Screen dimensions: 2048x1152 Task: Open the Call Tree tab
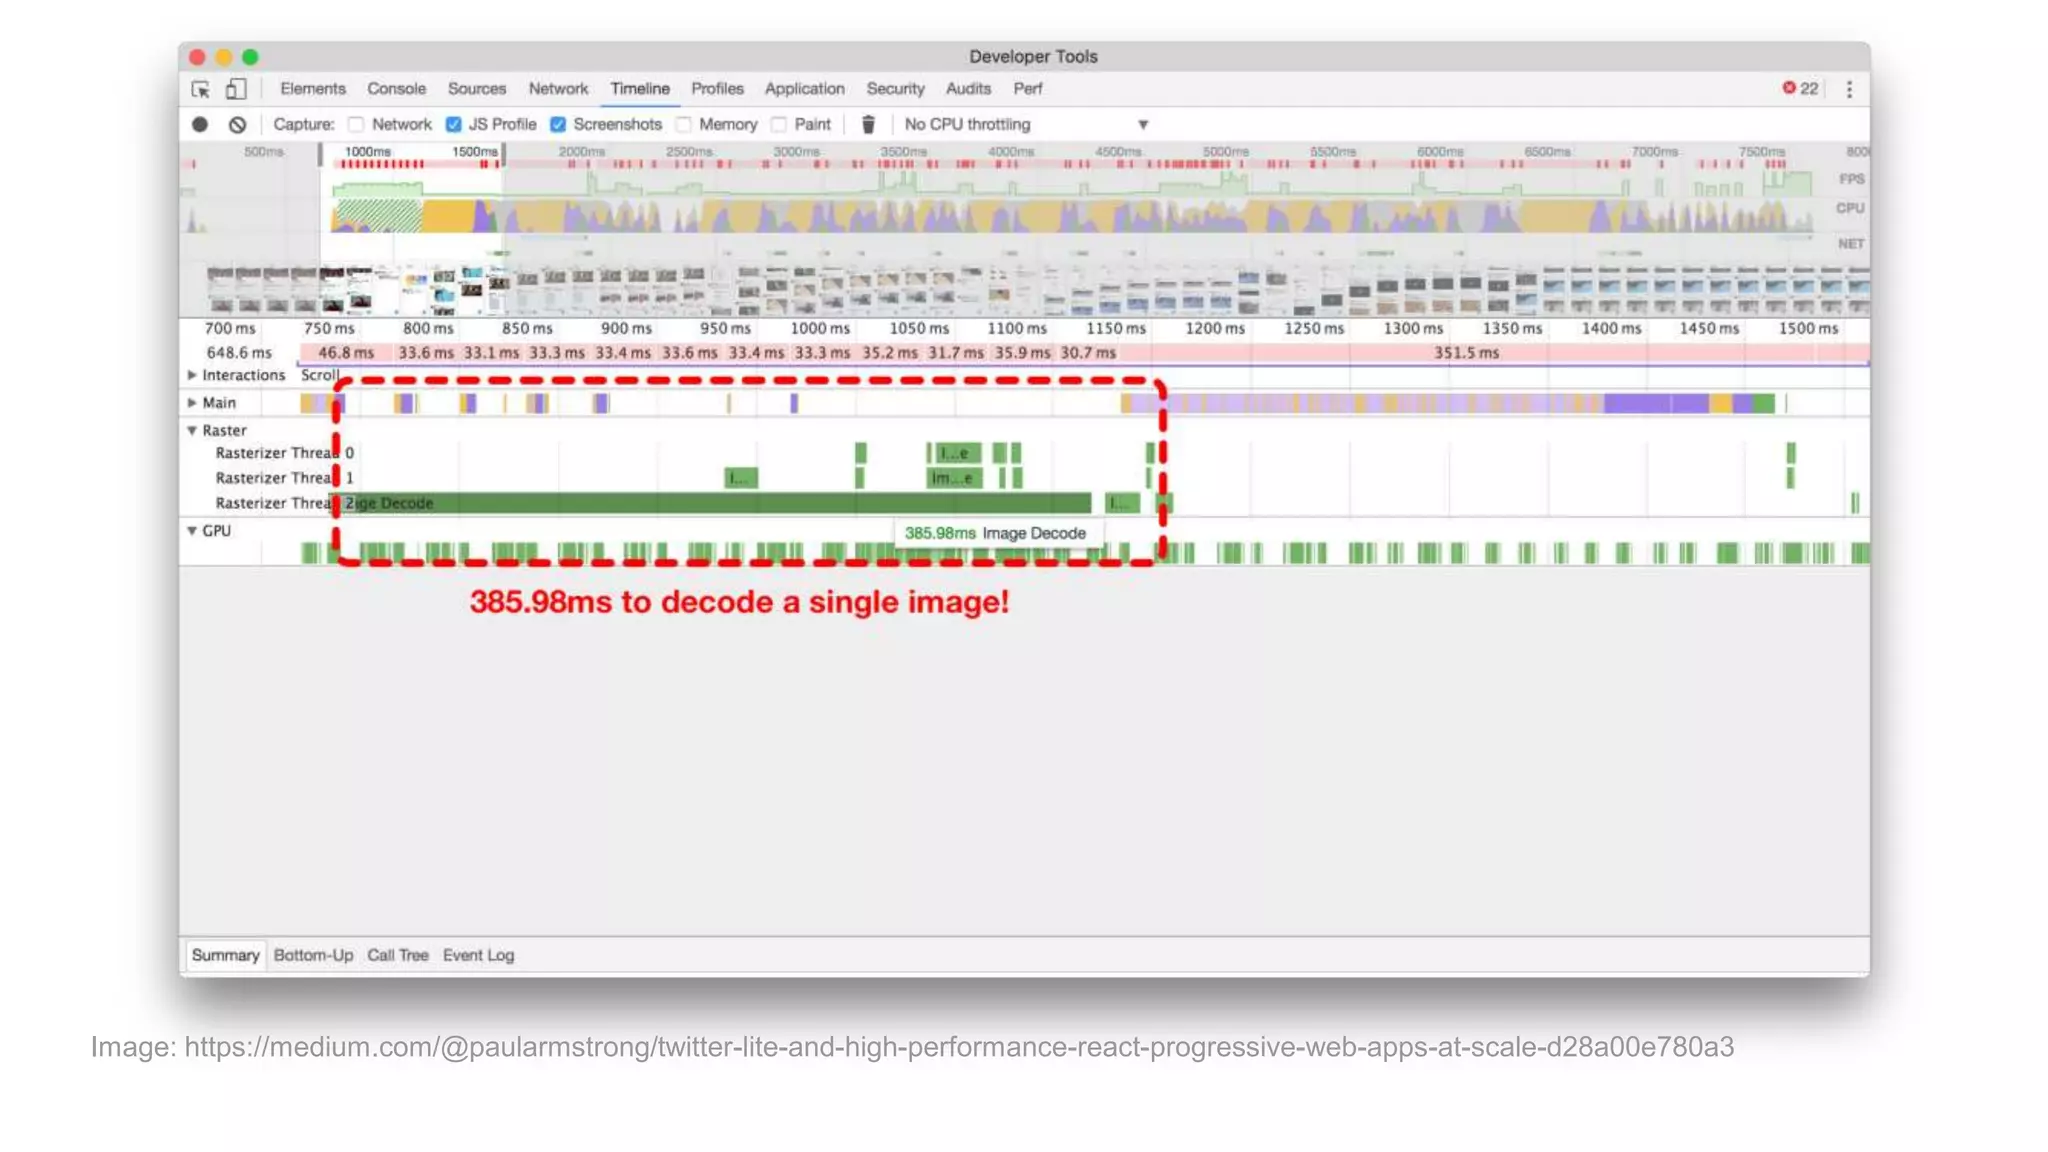(x=397, y=955)
